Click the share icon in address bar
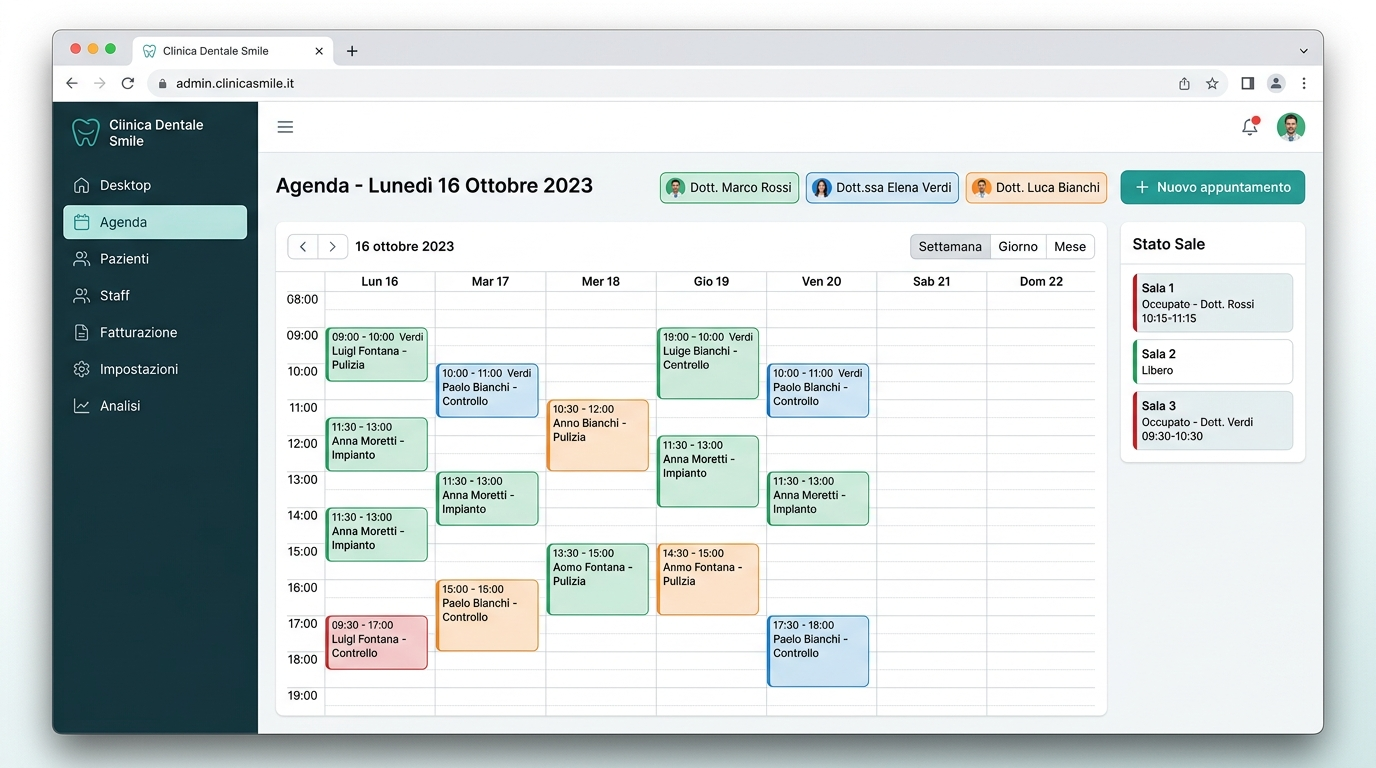Screen dimensions: 1376x768 tap(1184, 84)
